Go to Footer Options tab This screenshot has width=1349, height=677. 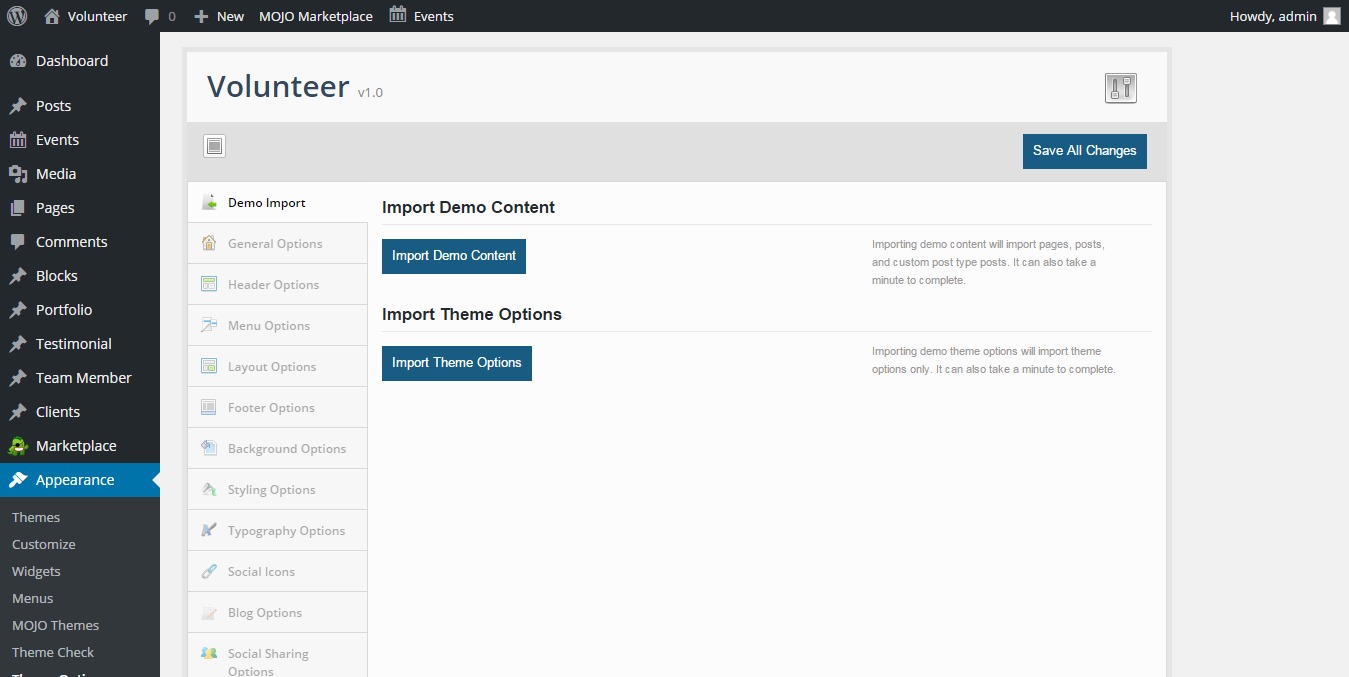point(278,407)
